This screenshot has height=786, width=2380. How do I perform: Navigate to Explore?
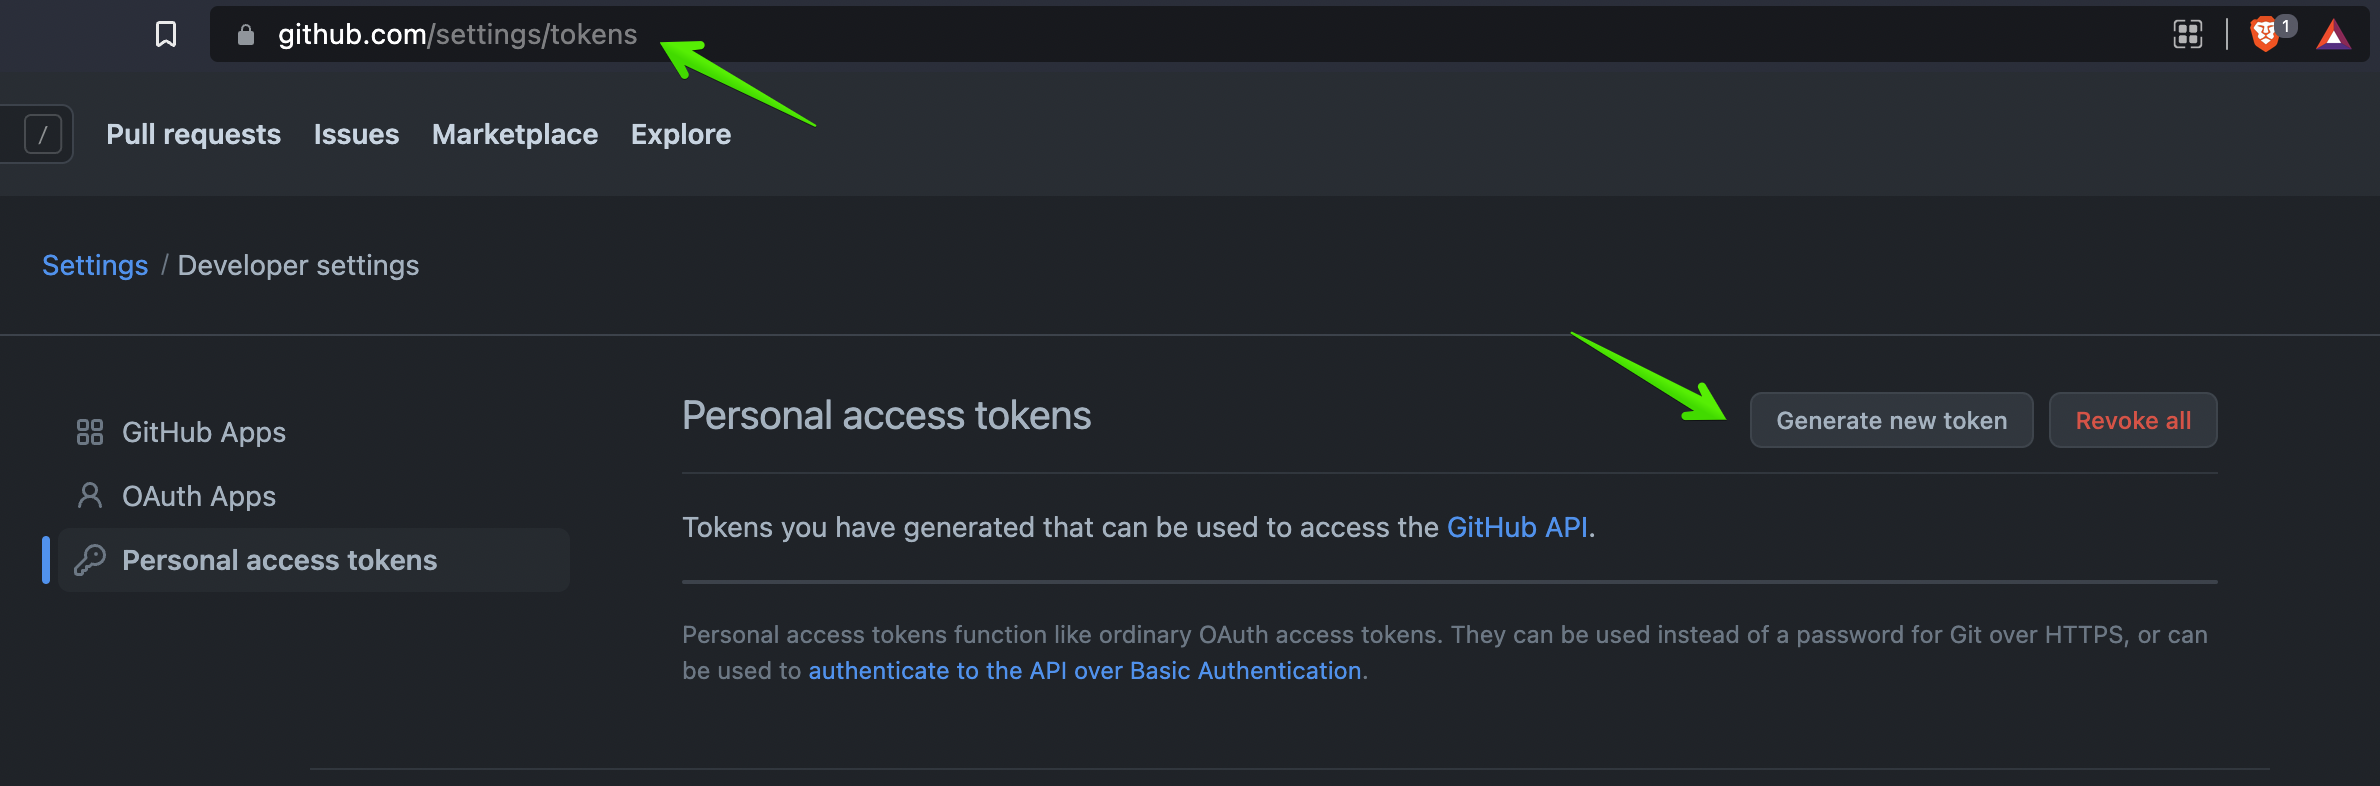coord(680,134)
